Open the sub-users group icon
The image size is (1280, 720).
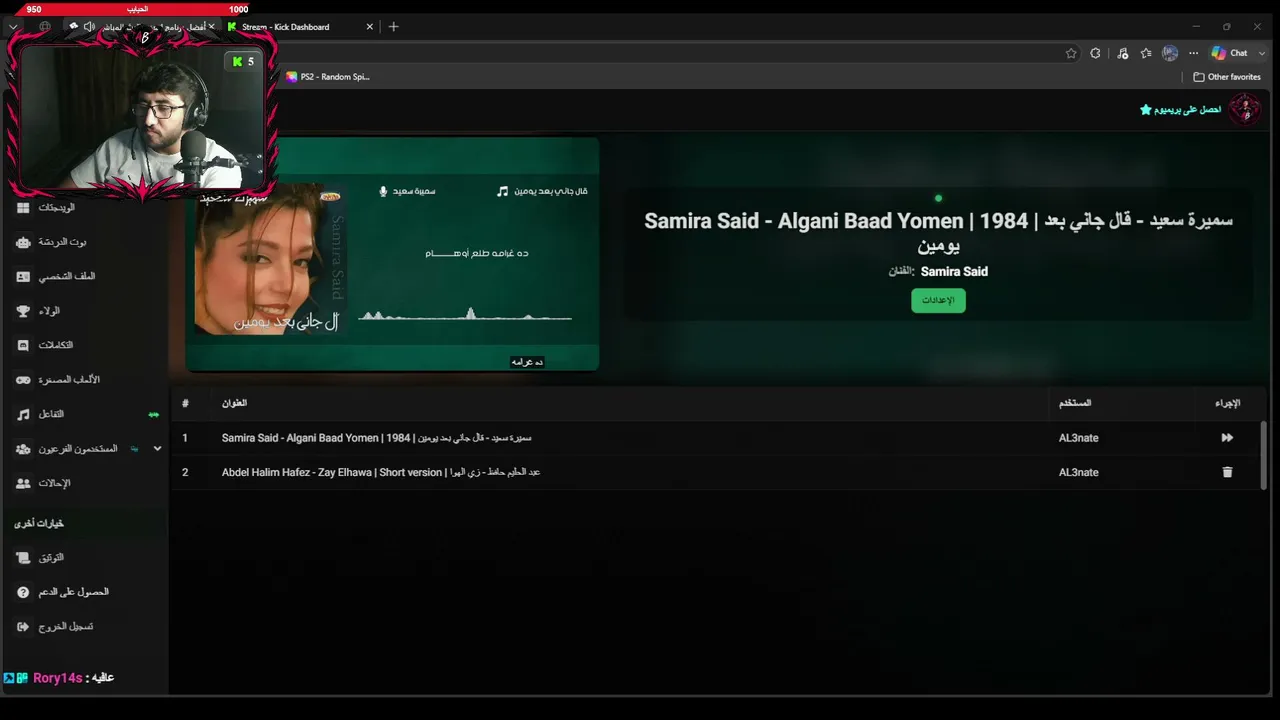click(23, 449)
